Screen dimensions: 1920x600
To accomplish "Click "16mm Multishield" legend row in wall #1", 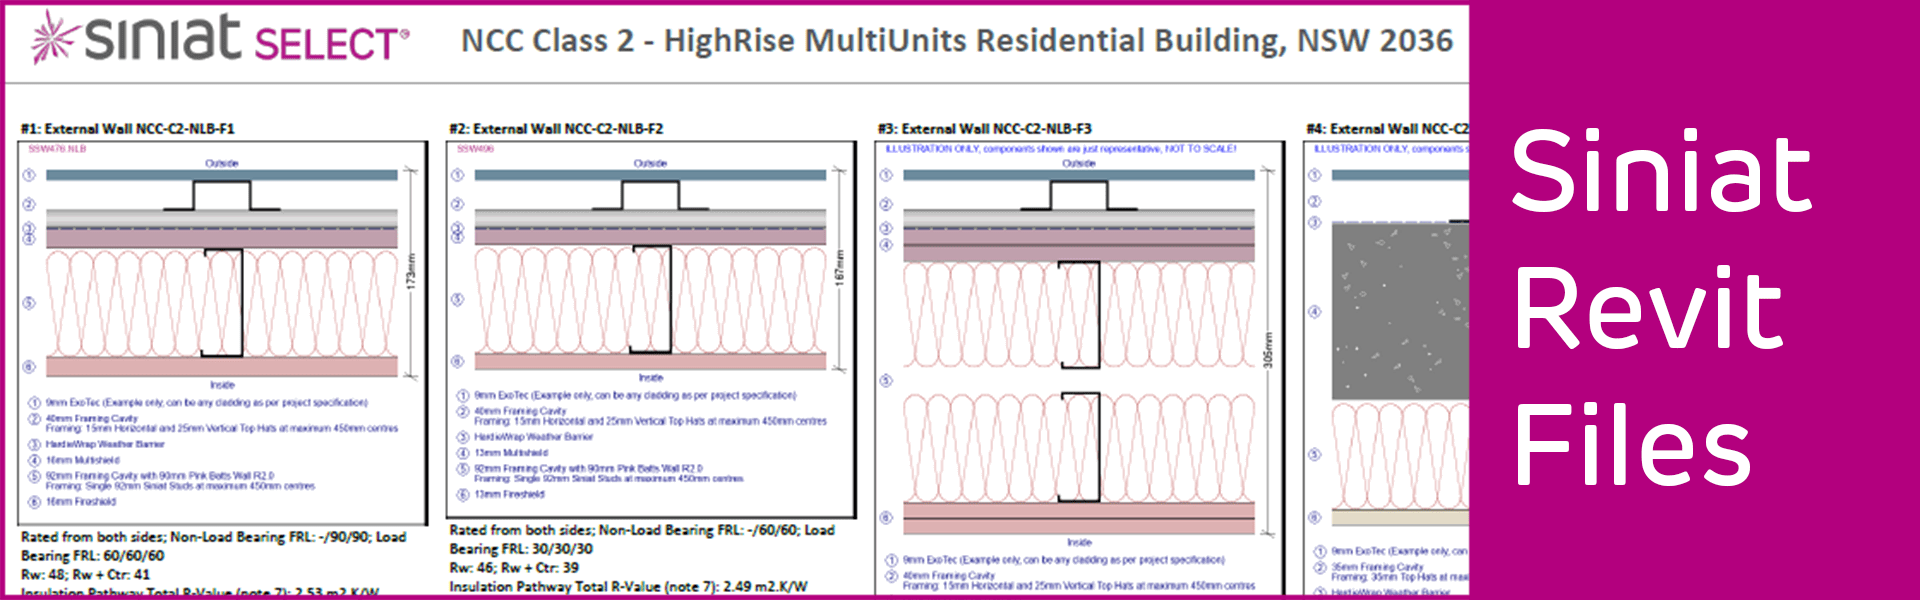I will coord(75,461).
